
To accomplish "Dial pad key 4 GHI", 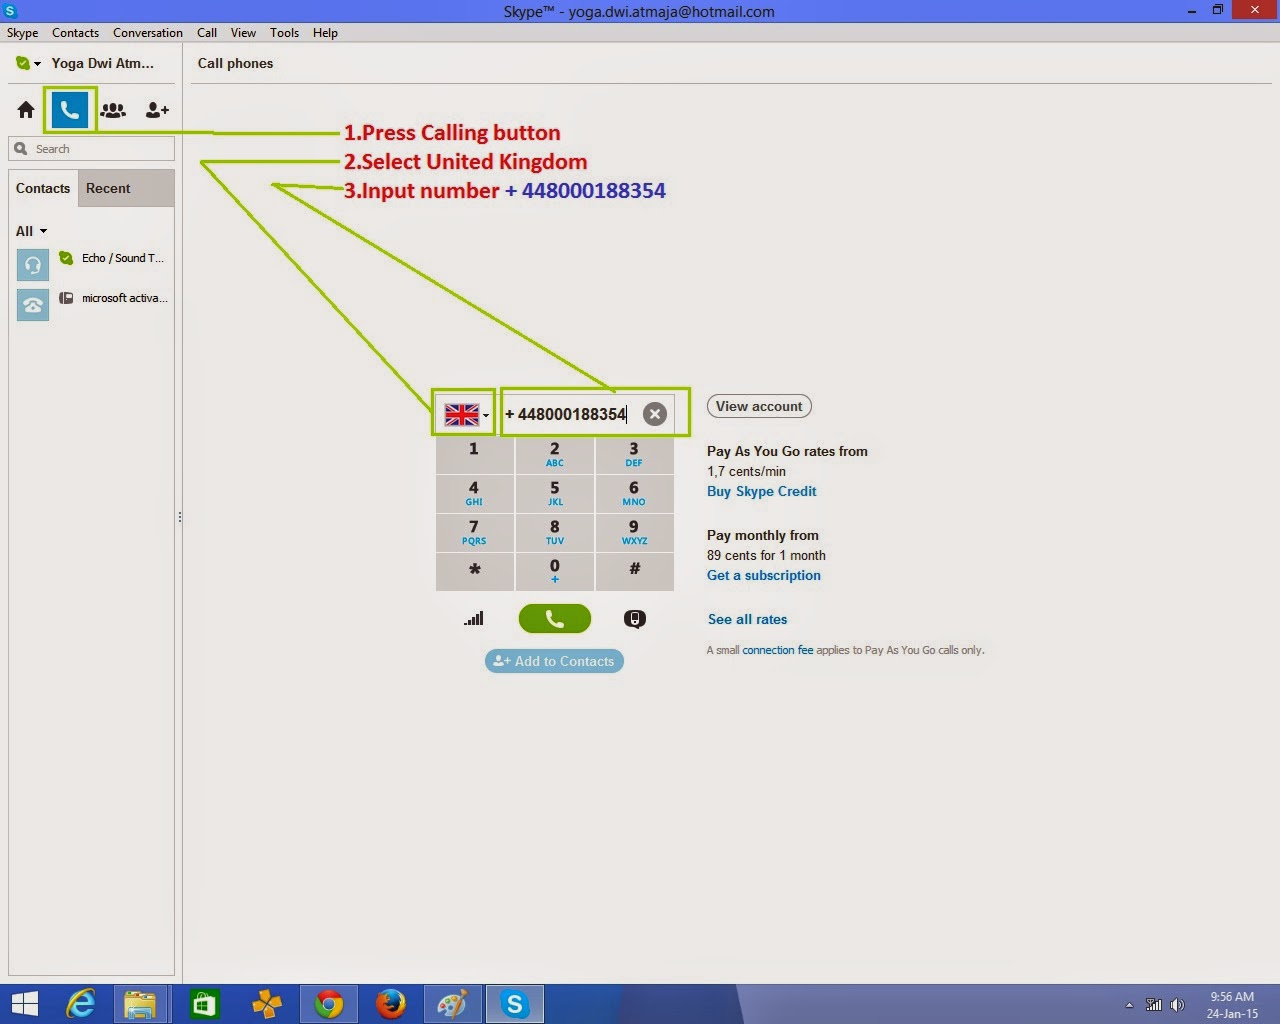I will coord(475,494).
